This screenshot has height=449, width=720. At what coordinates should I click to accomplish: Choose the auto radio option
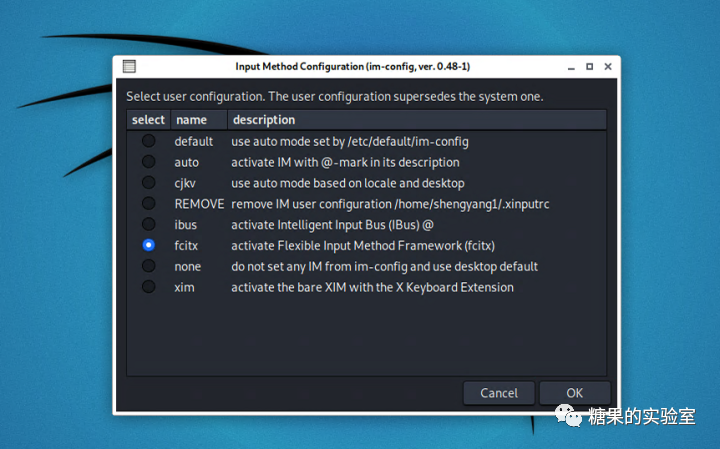click(148, 162)
